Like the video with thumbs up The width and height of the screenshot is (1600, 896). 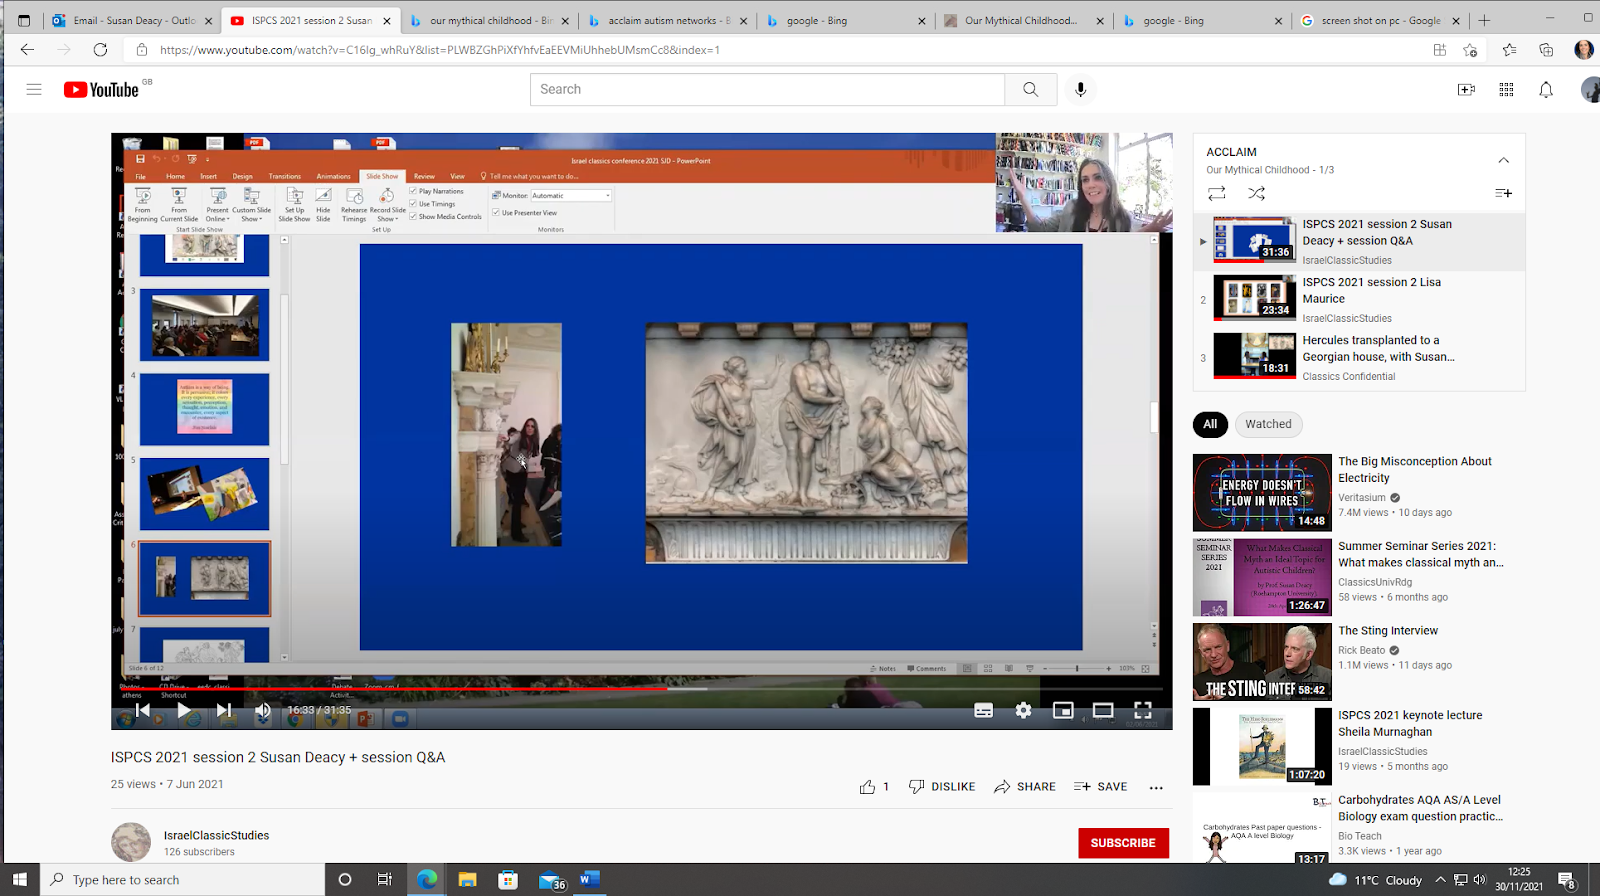pyautogui.click(x=868, y=787)
